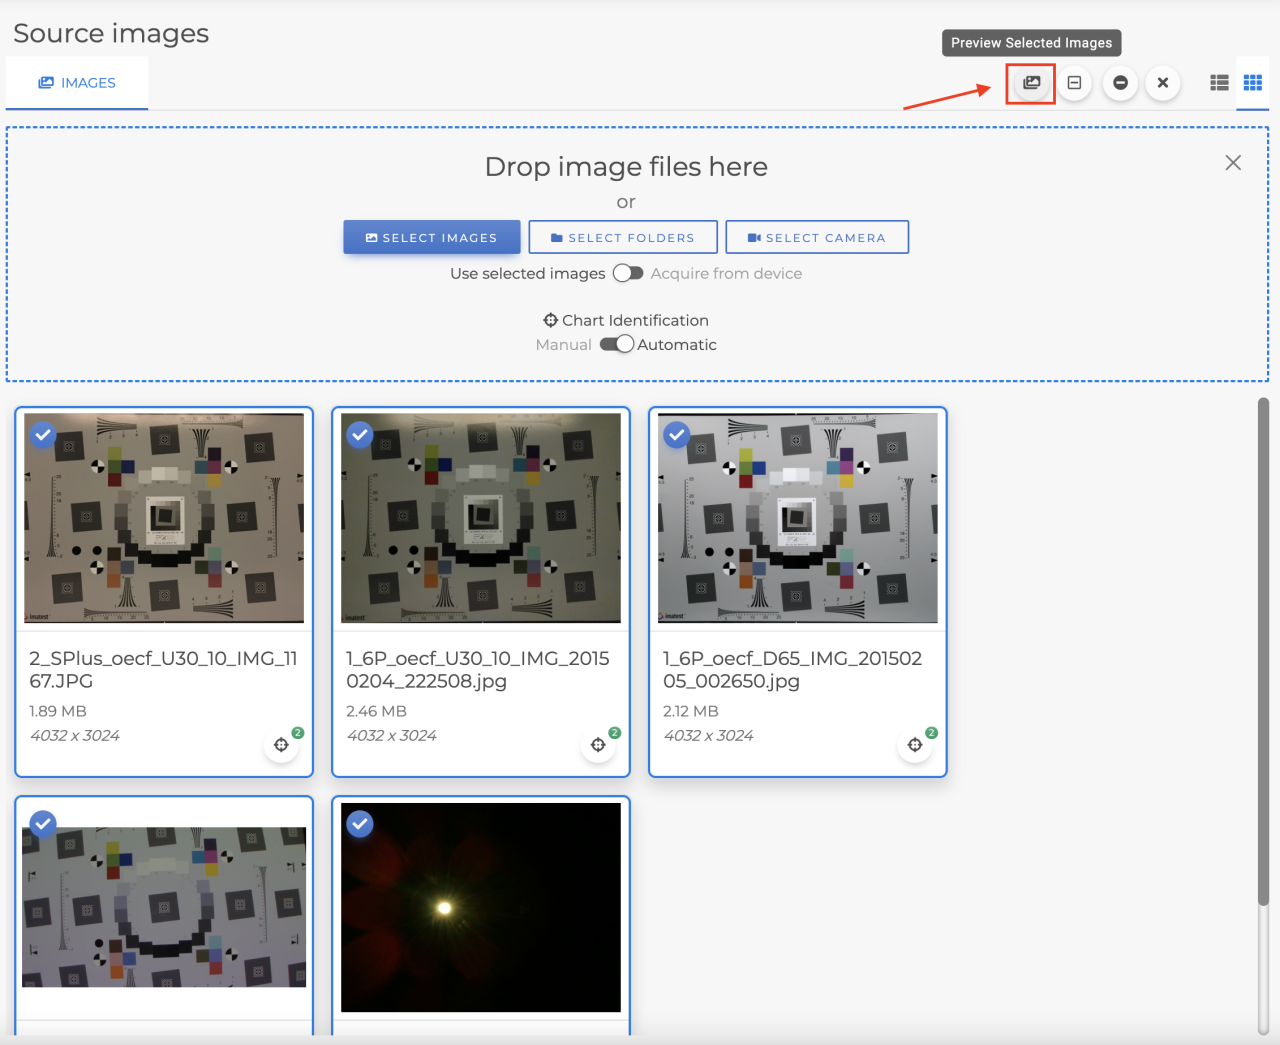Open chart identification for 2_SPlus_oecf image
The image size is (1280, 1045).
[281, 744]
